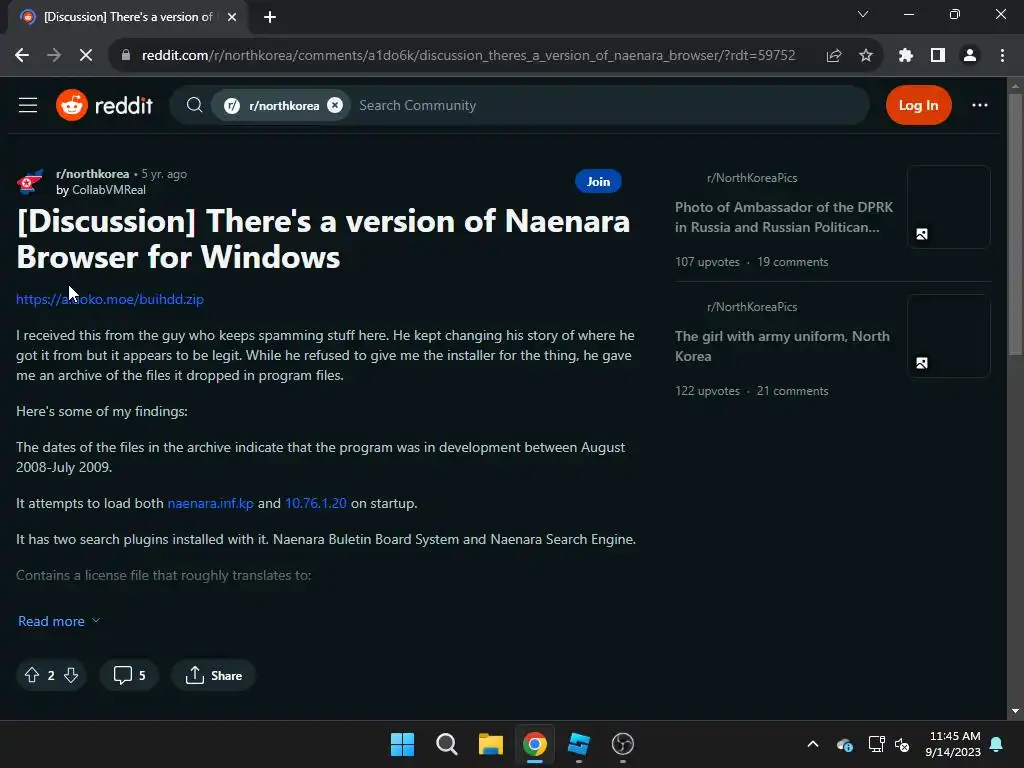Share the Naenara Browser post

(x=214, y=675)
